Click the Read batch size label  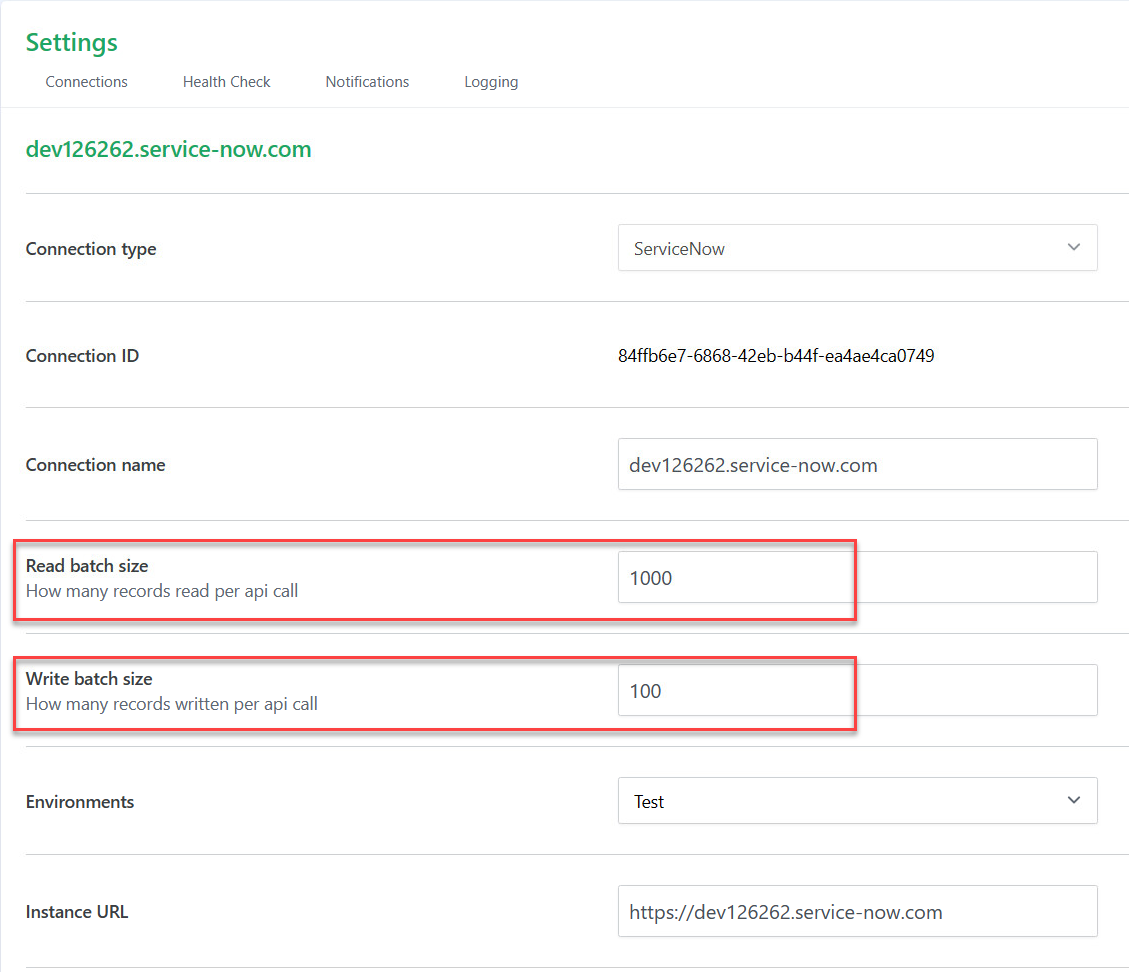click(87, 566)
